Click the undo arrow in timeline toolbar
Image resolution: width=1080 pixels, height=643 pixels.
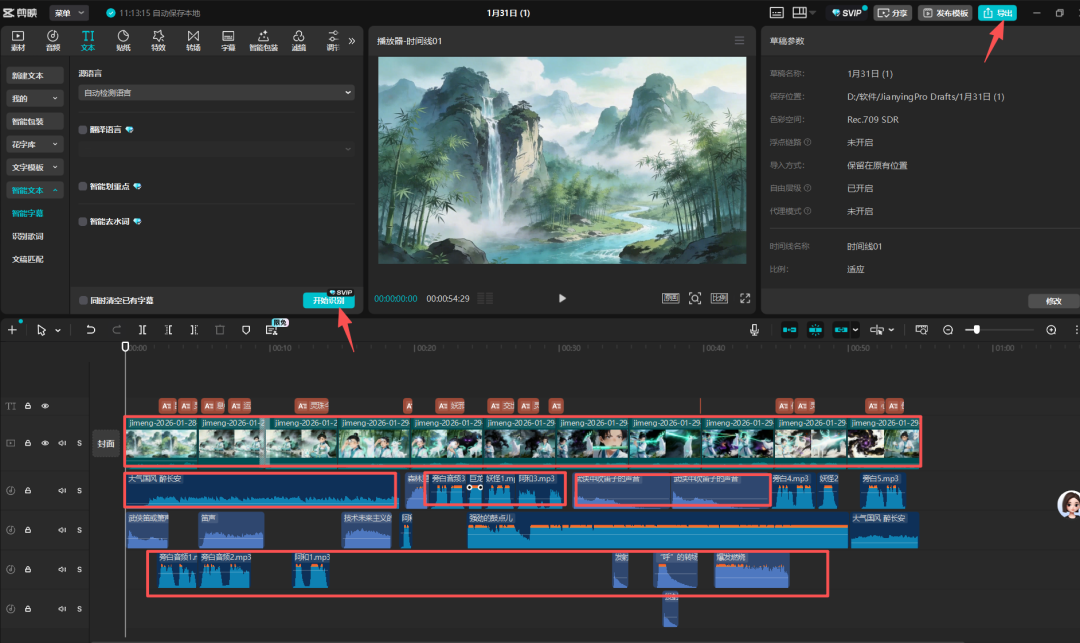tap(90, 329)
